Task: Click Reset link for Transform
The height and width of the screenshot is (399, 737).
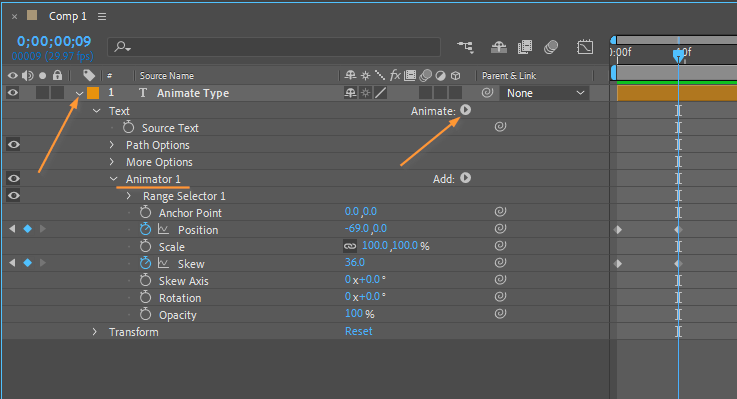Action: tap(359, 331)
